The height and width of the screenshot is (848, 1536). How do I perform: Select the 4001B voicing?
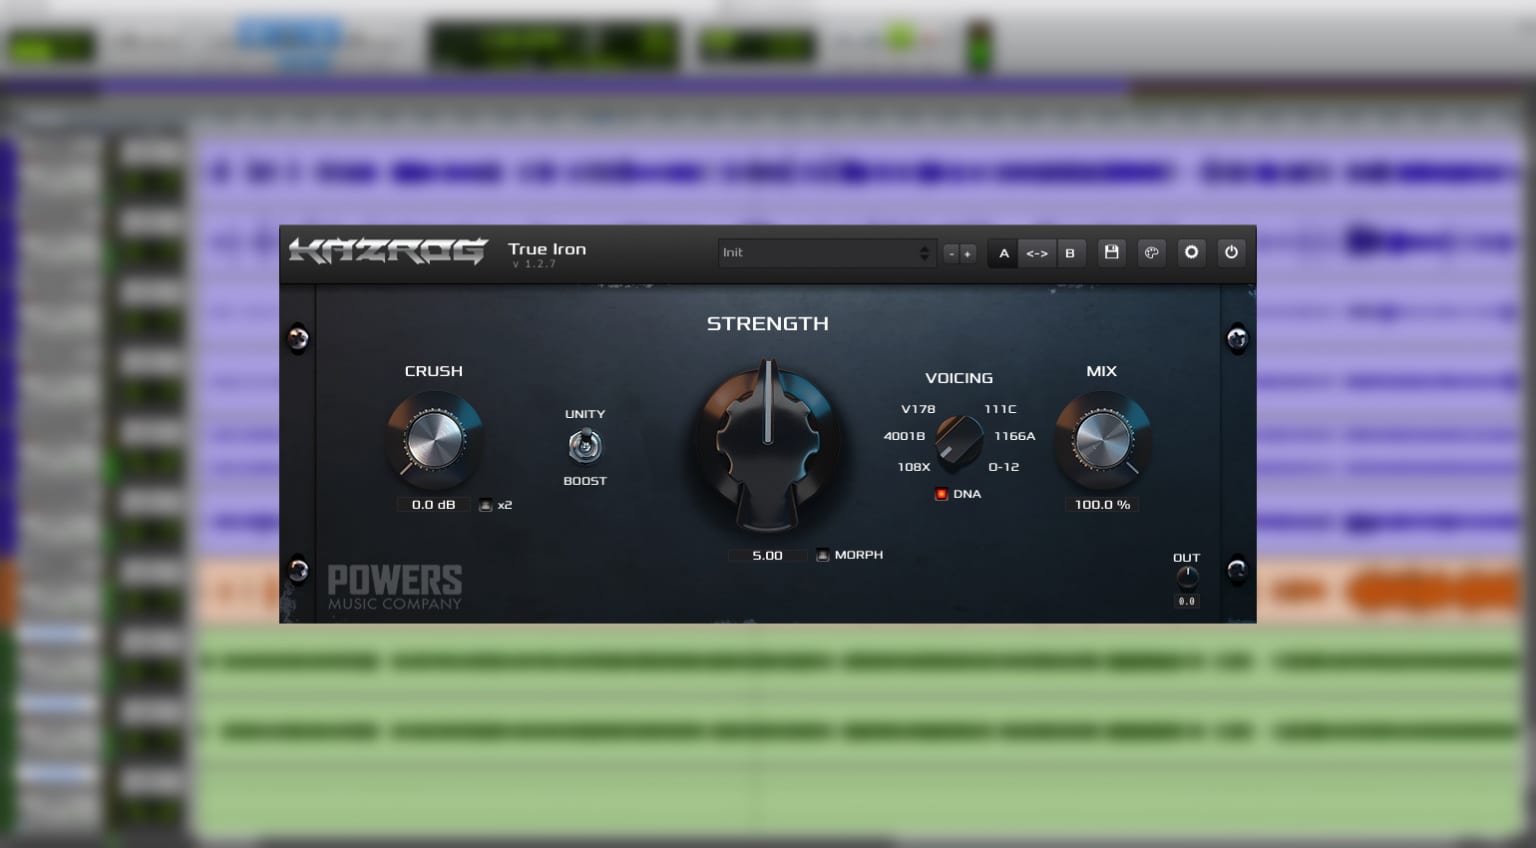click(x=904, y=436)
